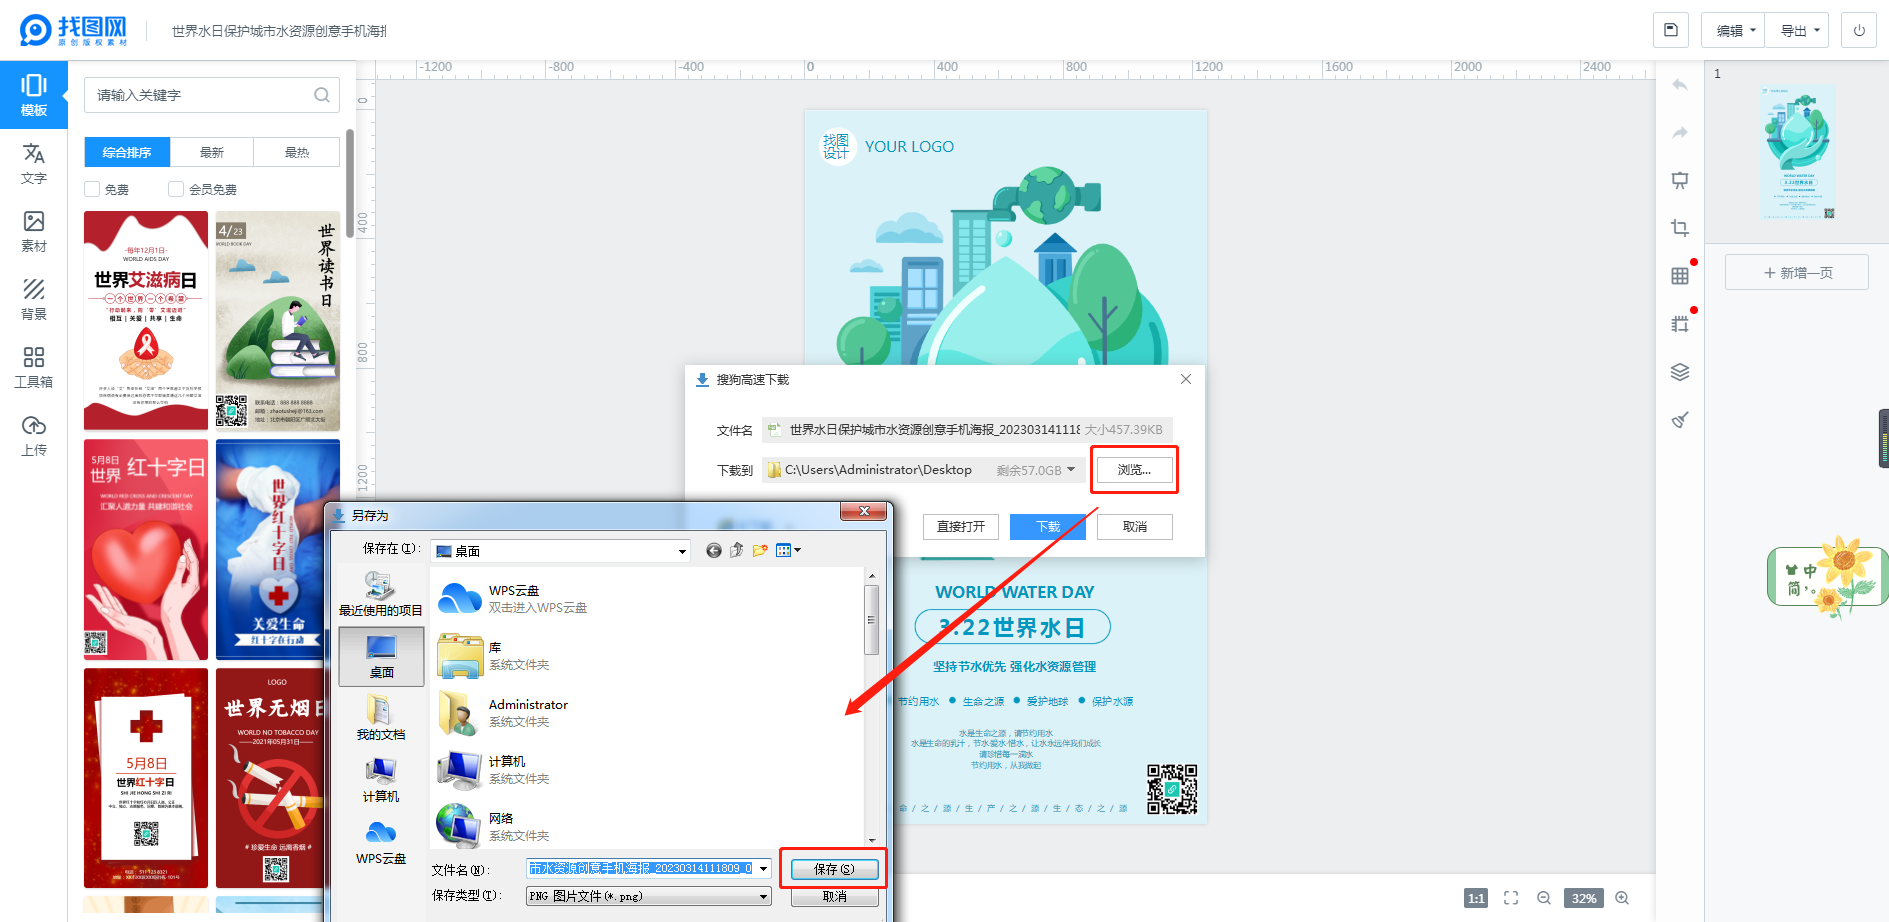This screenshot has height=922, width=1889.
Task: Click the save icon in top bar
Action: click(x=1670, y=30)
